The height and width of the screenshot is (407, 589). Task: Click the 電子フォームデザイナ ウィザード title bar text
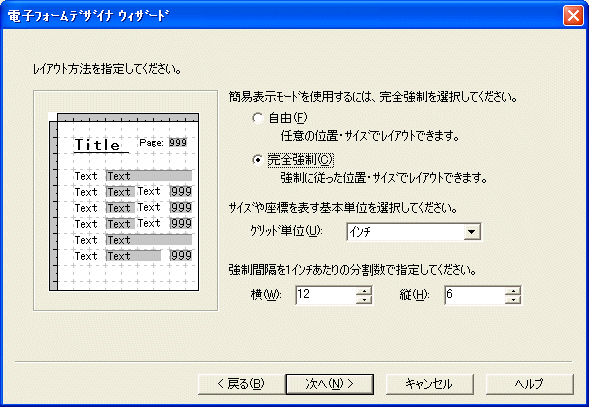88,16
